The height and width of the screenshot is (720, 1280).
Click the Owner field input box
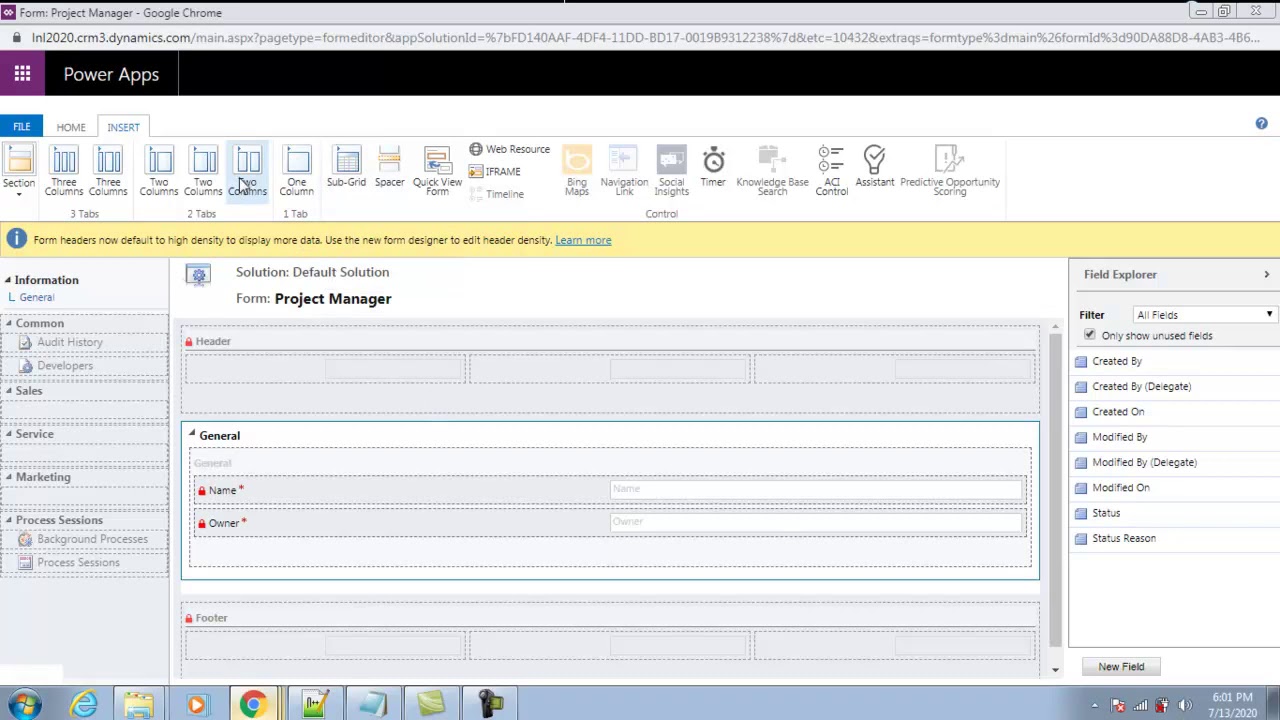[x=816, y=522]
